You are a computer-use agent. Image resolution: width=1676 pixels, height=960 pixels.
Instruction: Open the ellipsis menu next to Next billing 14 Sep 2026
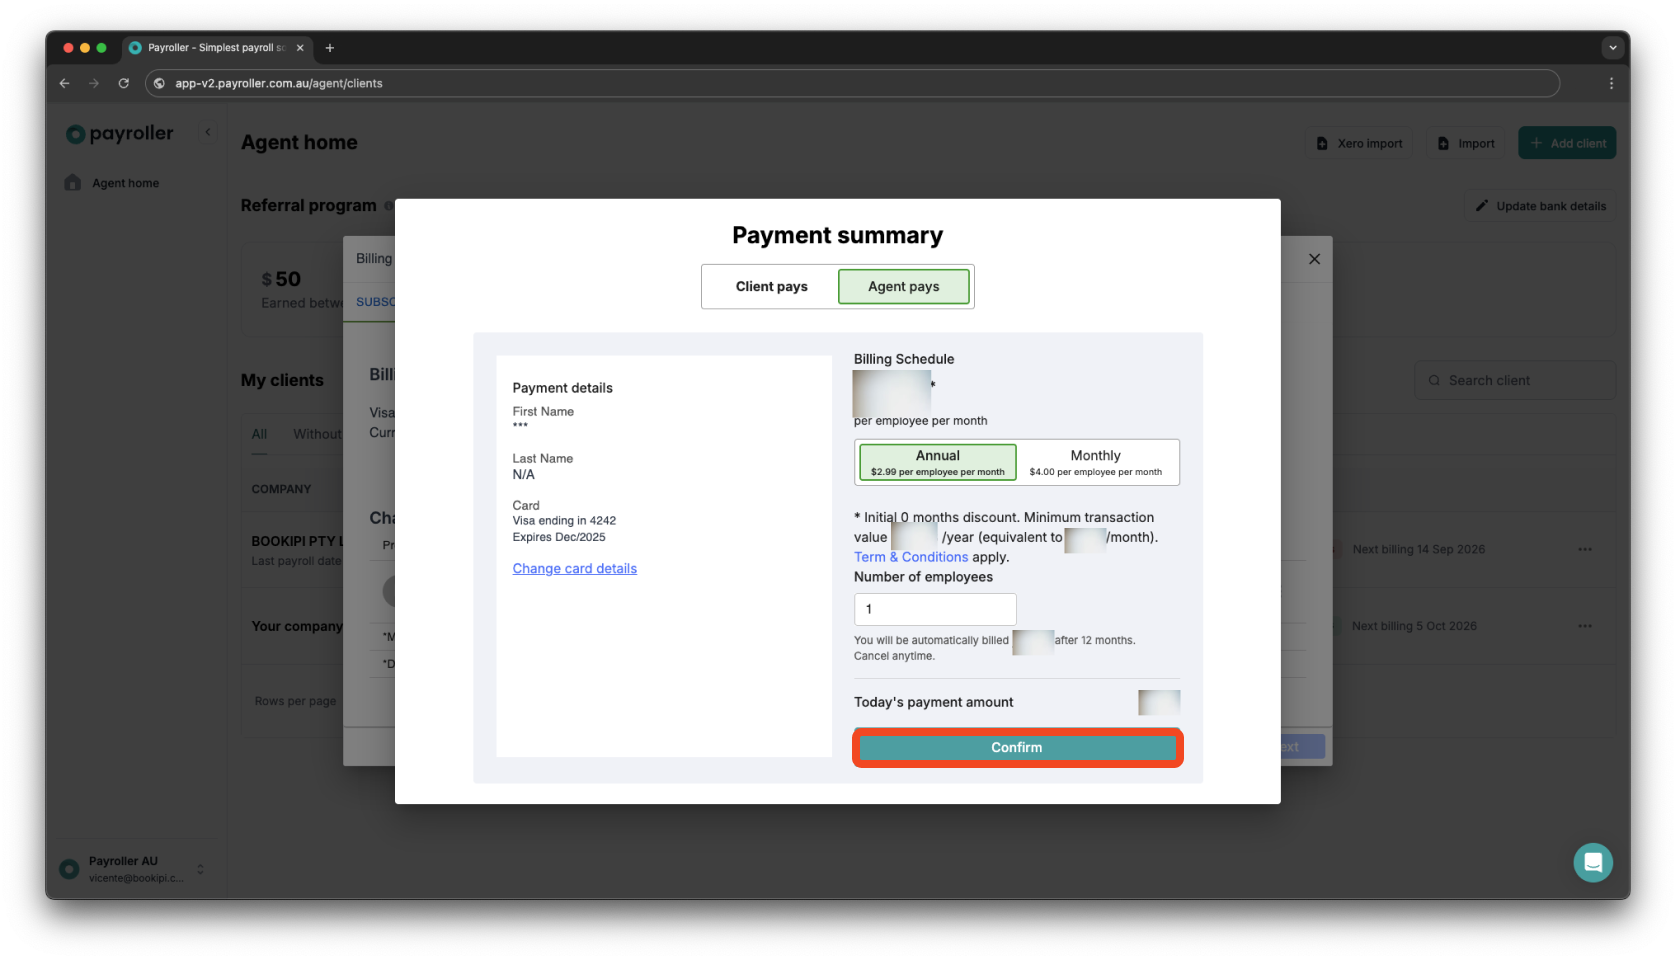pyautogui.click(x=1584, y=549)
